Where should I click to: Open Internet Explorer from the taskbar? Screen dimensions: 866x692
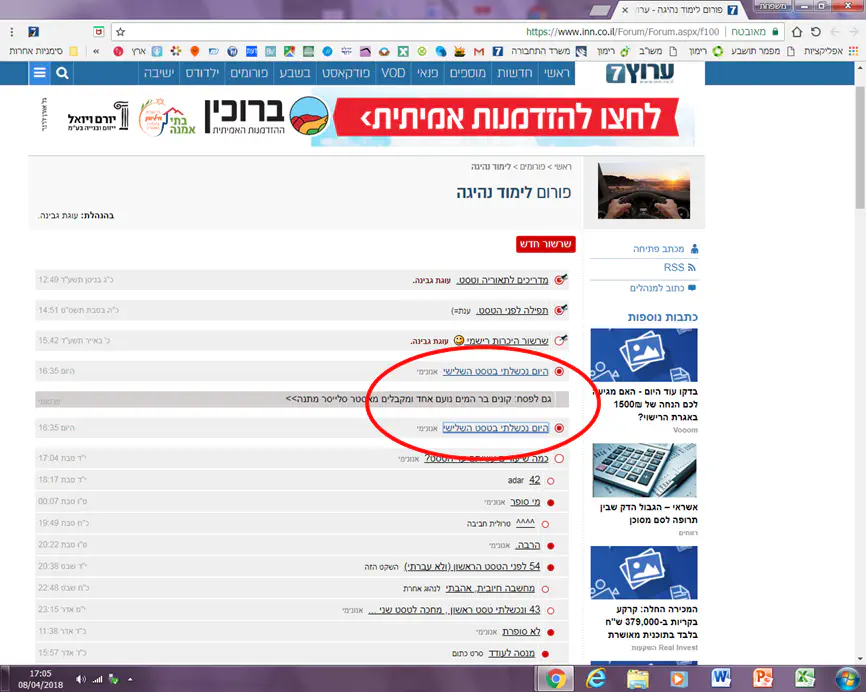coord(594,678)
